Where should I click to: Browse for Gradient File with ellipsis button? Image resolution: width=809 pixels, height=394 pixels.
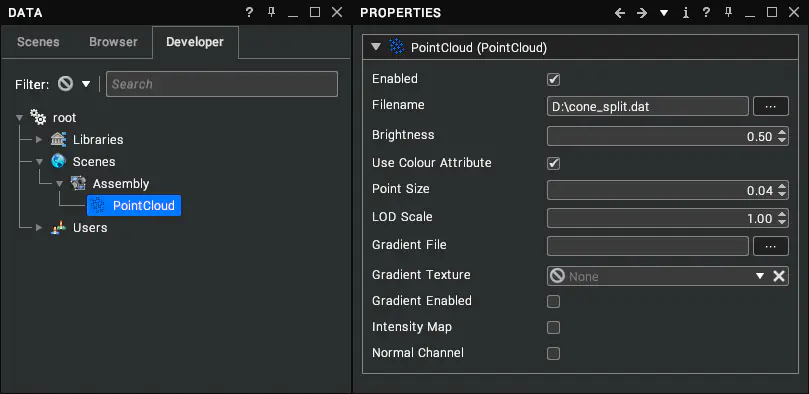click(771, 246)
